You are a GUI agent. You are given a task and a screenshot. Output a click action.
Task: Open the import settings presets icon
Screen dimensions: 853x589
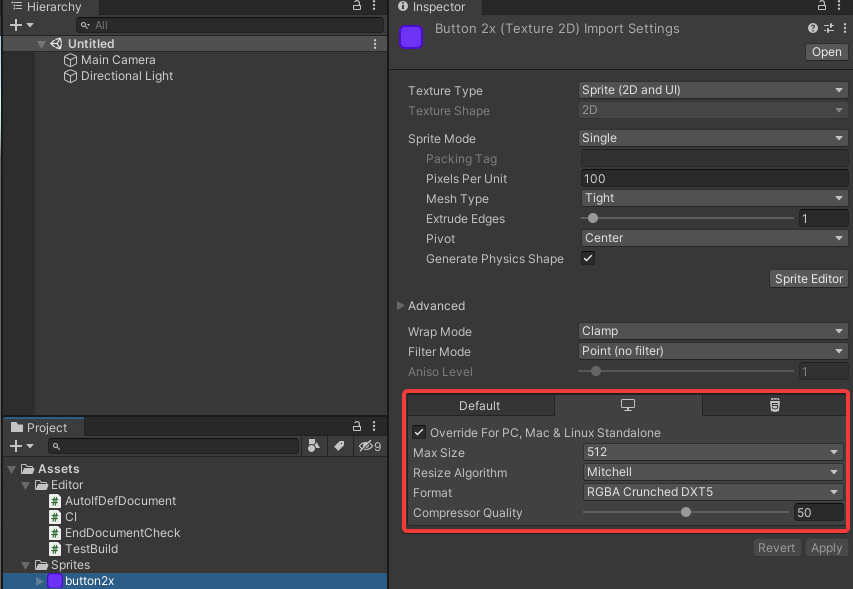tap(828, 29)
